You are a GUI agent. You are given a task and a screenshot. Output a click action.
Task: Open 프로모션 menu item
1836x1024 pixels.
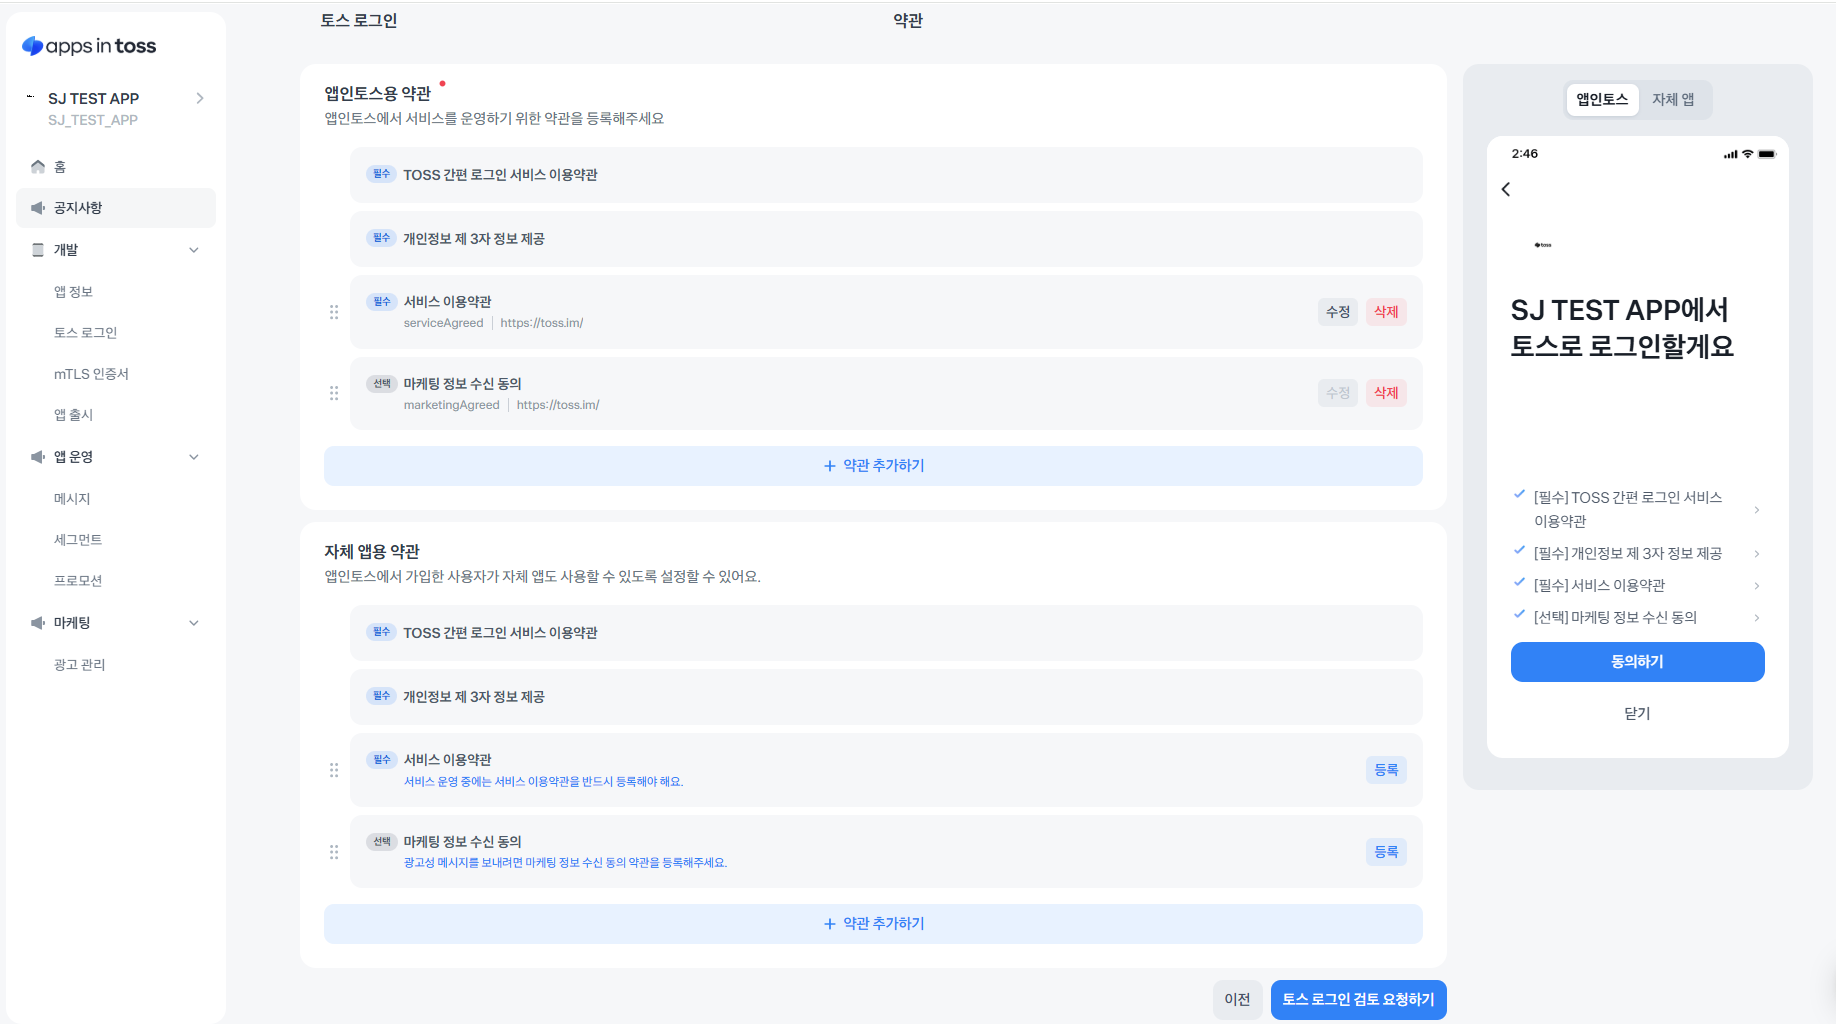pyautogui.click(x=78, y=581)
